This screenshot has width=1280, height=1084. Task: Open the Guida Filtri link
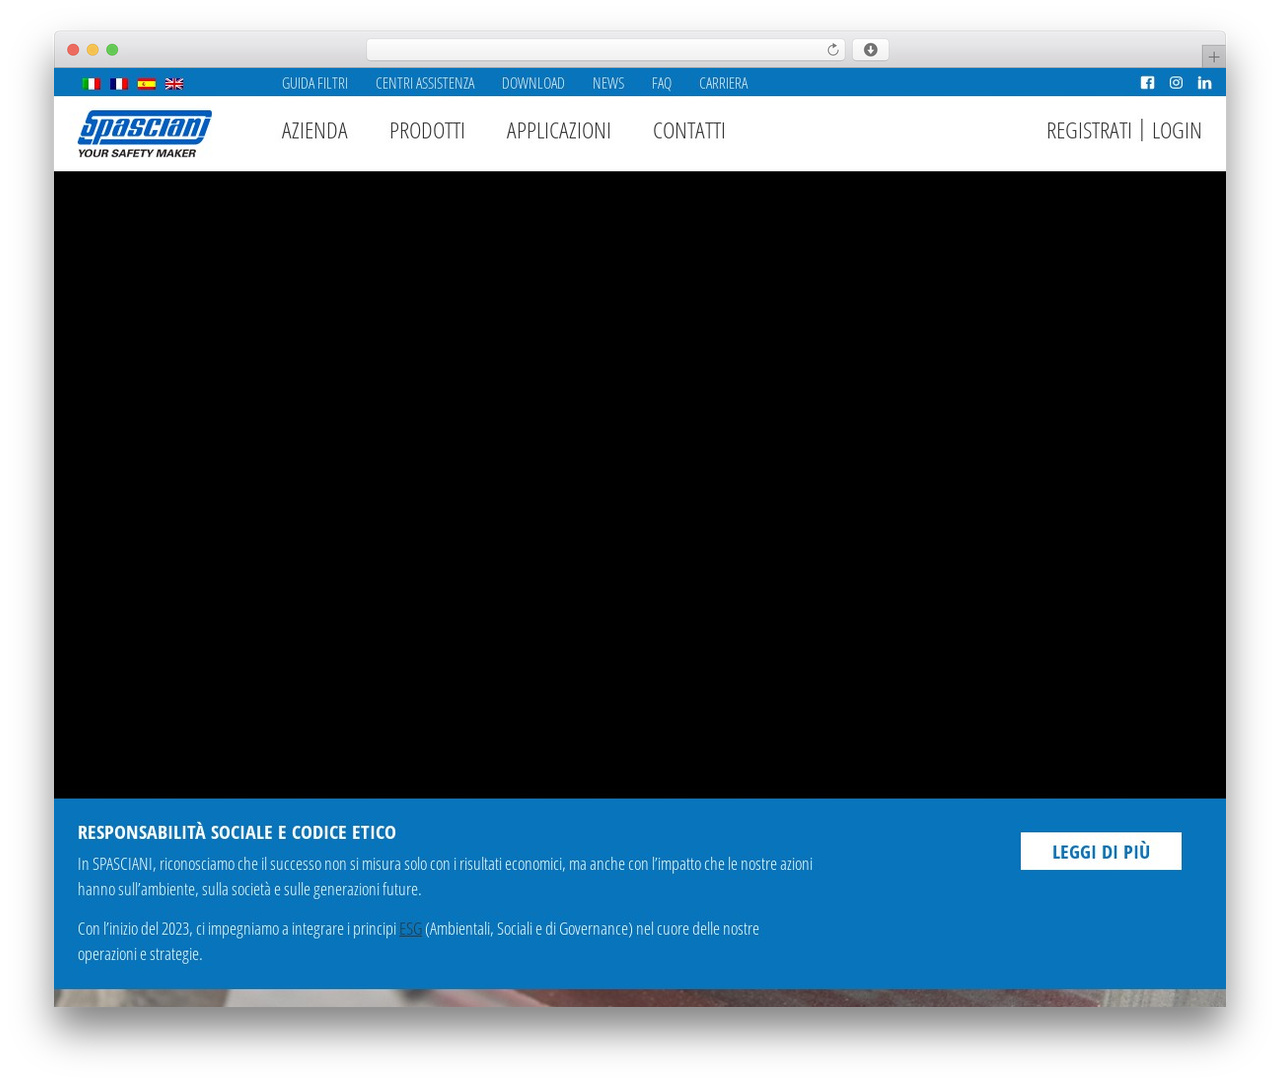(x=315, y=83)
